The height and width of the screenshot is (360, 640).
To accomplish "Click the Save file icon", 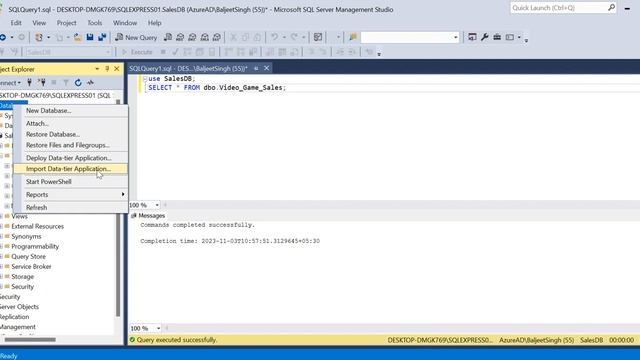I will (x=90, y=37).
